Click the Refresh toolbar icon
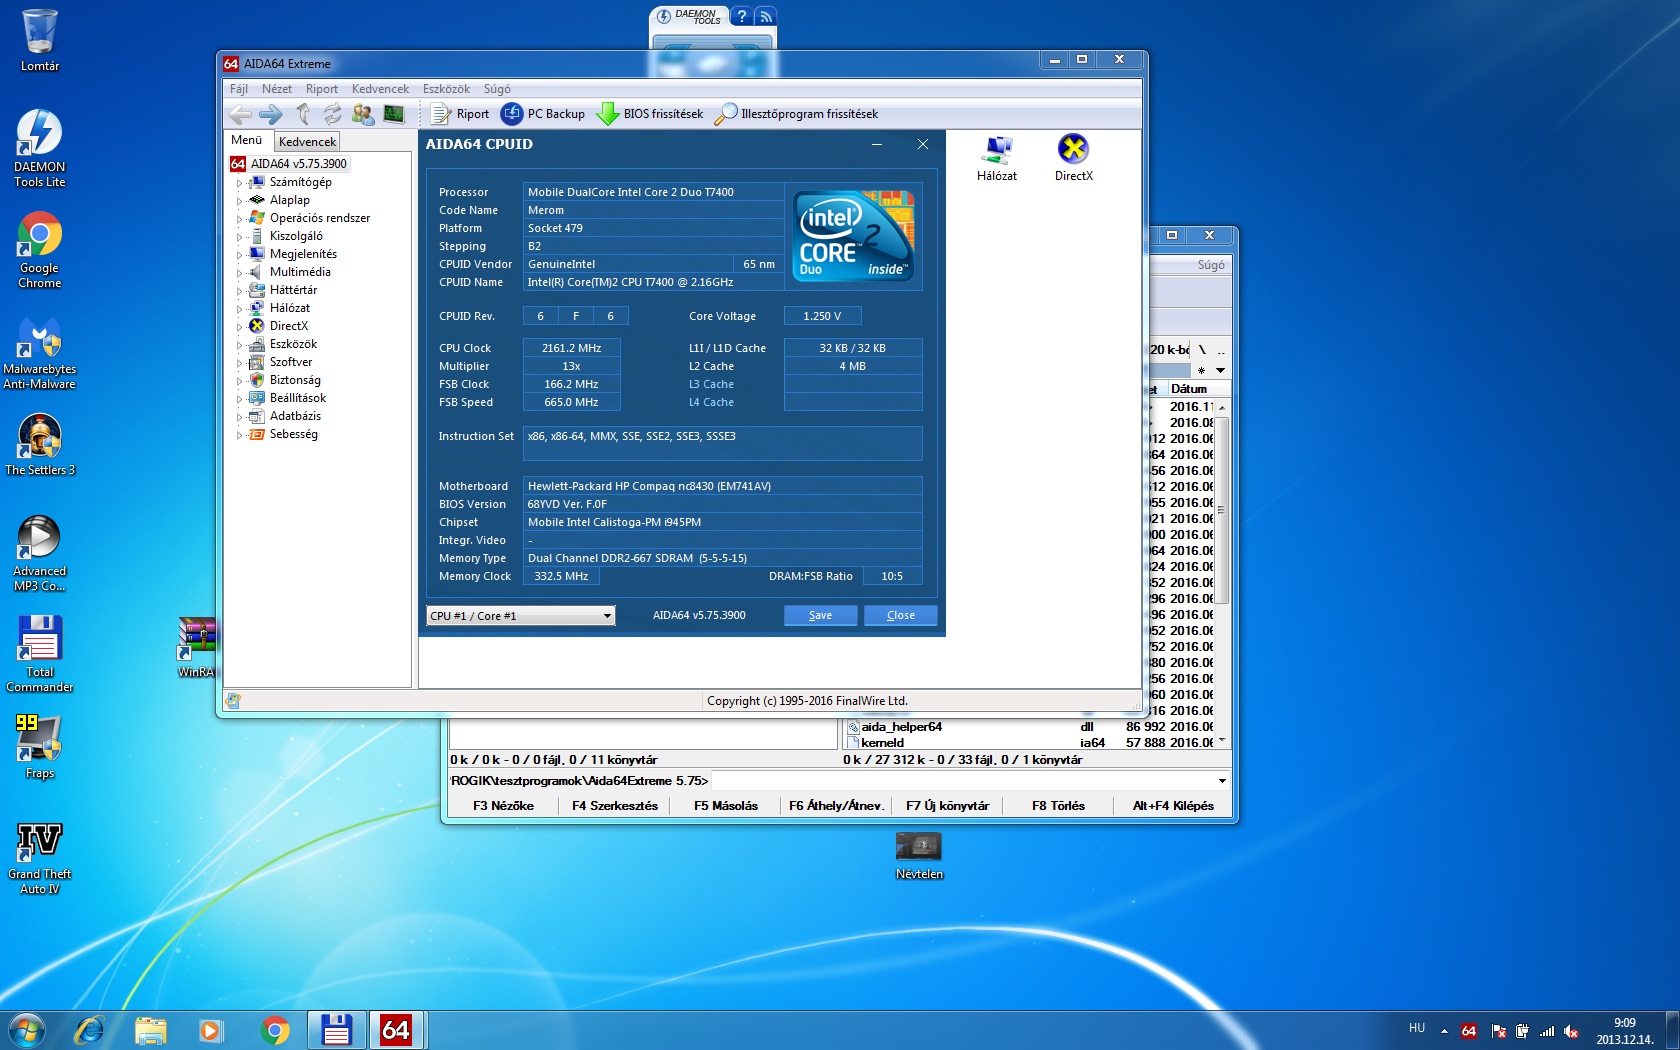This screenshot has height=1050, width=1680. (332, 114)
